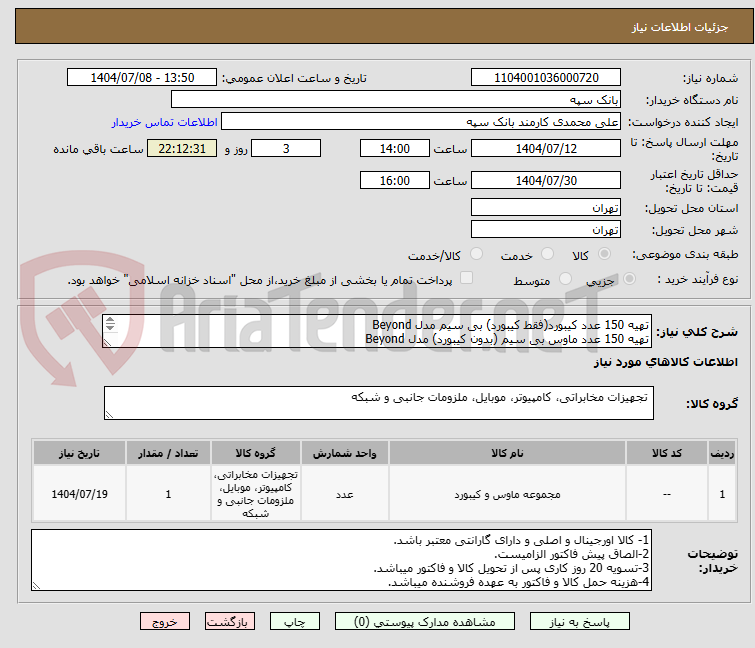Click the unit cell عدد
Screen dimensions: 755x648
pyautogui.click(x=345, y=494)
